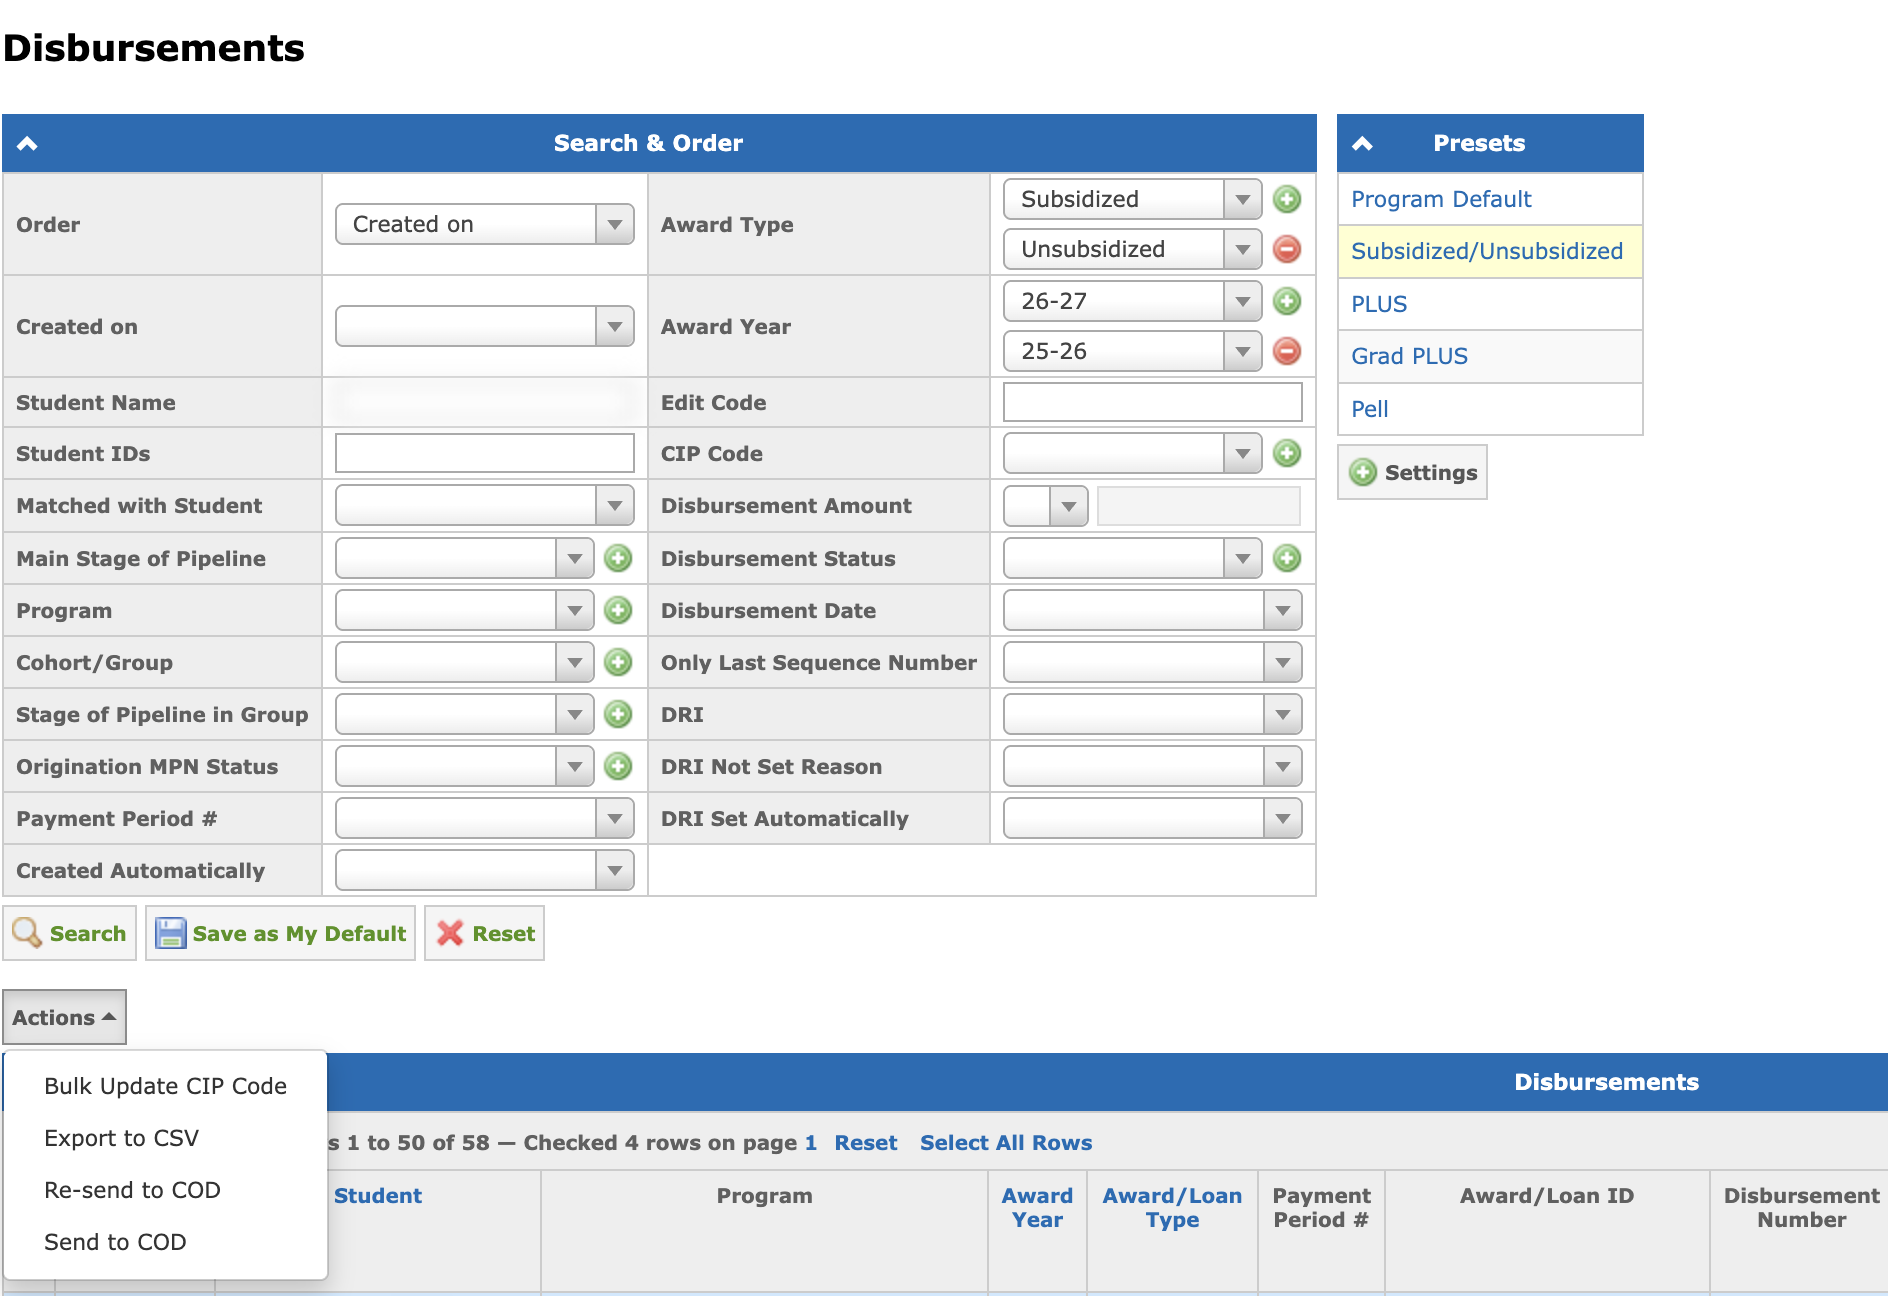Add another Disbursement Status filter

tap(1287, 558)
